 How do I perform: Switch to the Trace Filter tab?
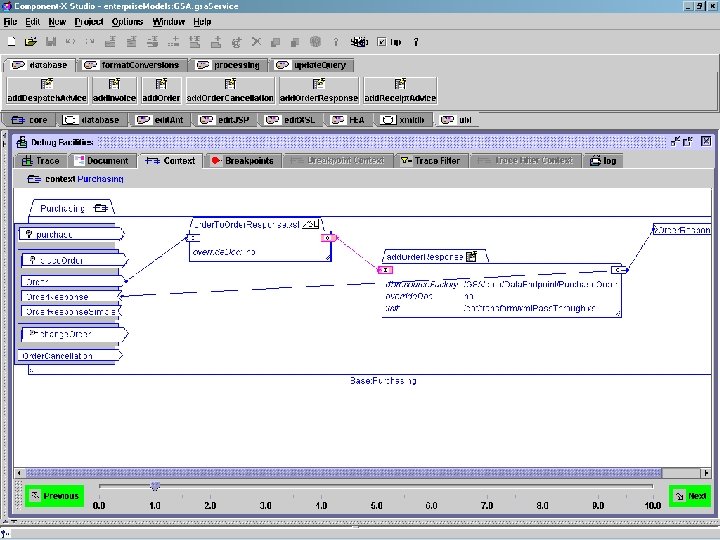pos(430,161)
